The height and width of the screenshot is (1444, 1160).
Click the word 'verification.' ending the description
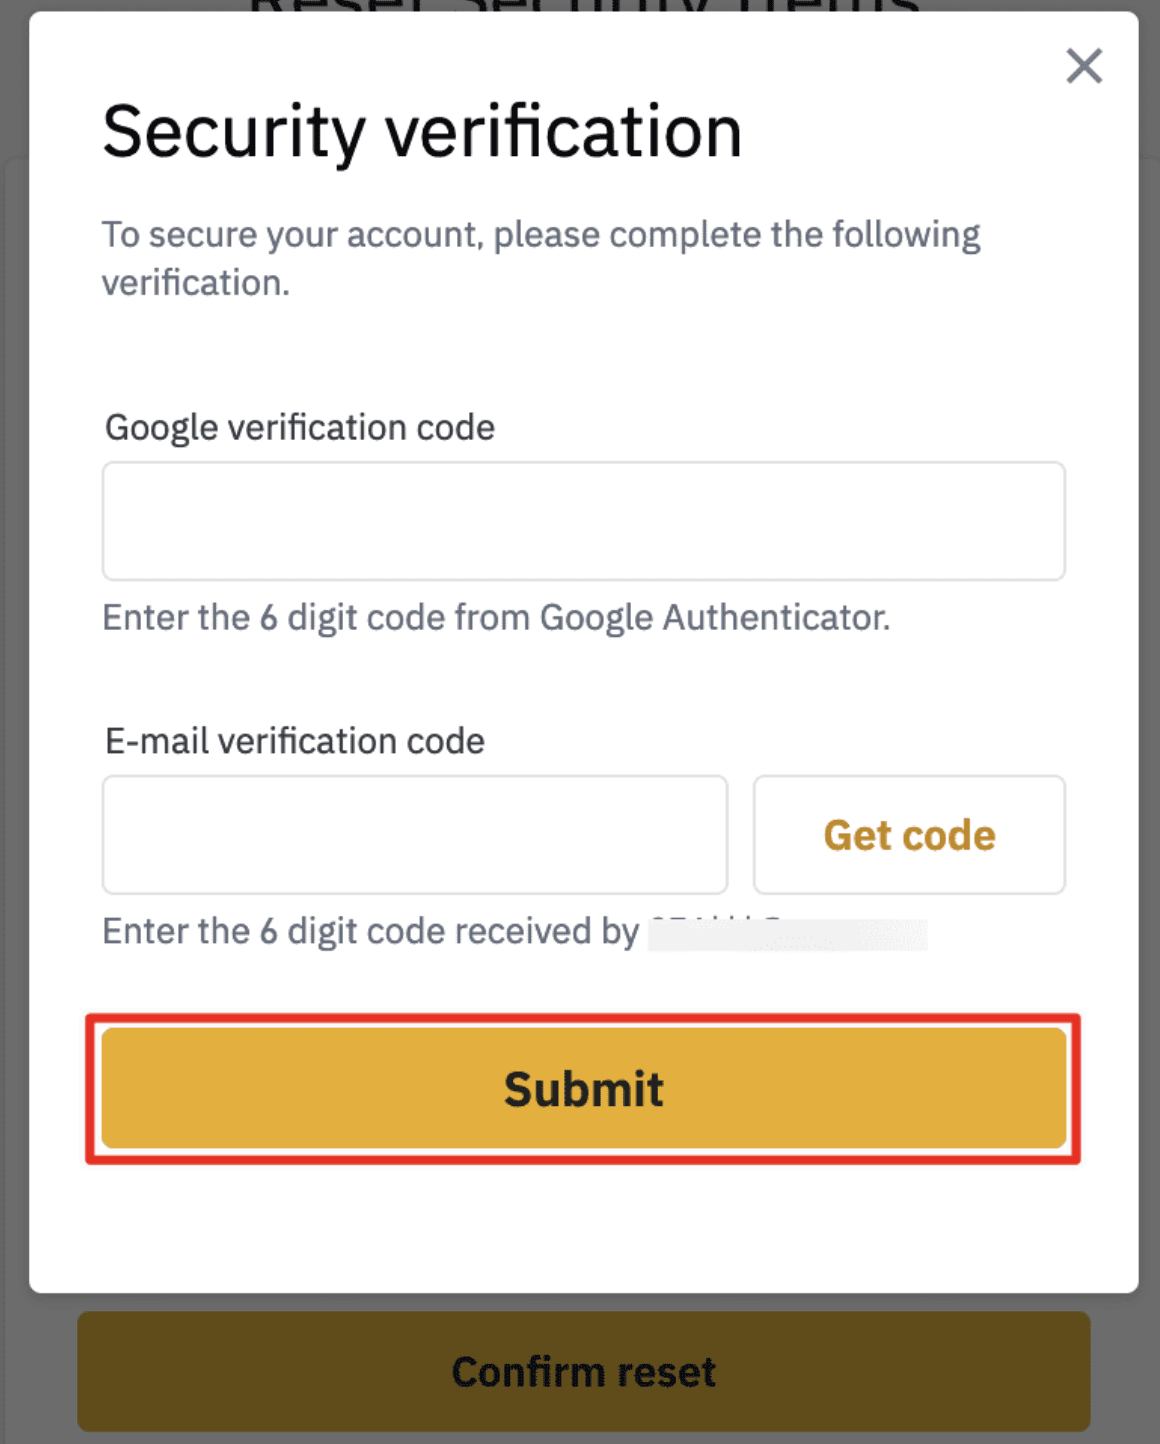pos(196,283)
